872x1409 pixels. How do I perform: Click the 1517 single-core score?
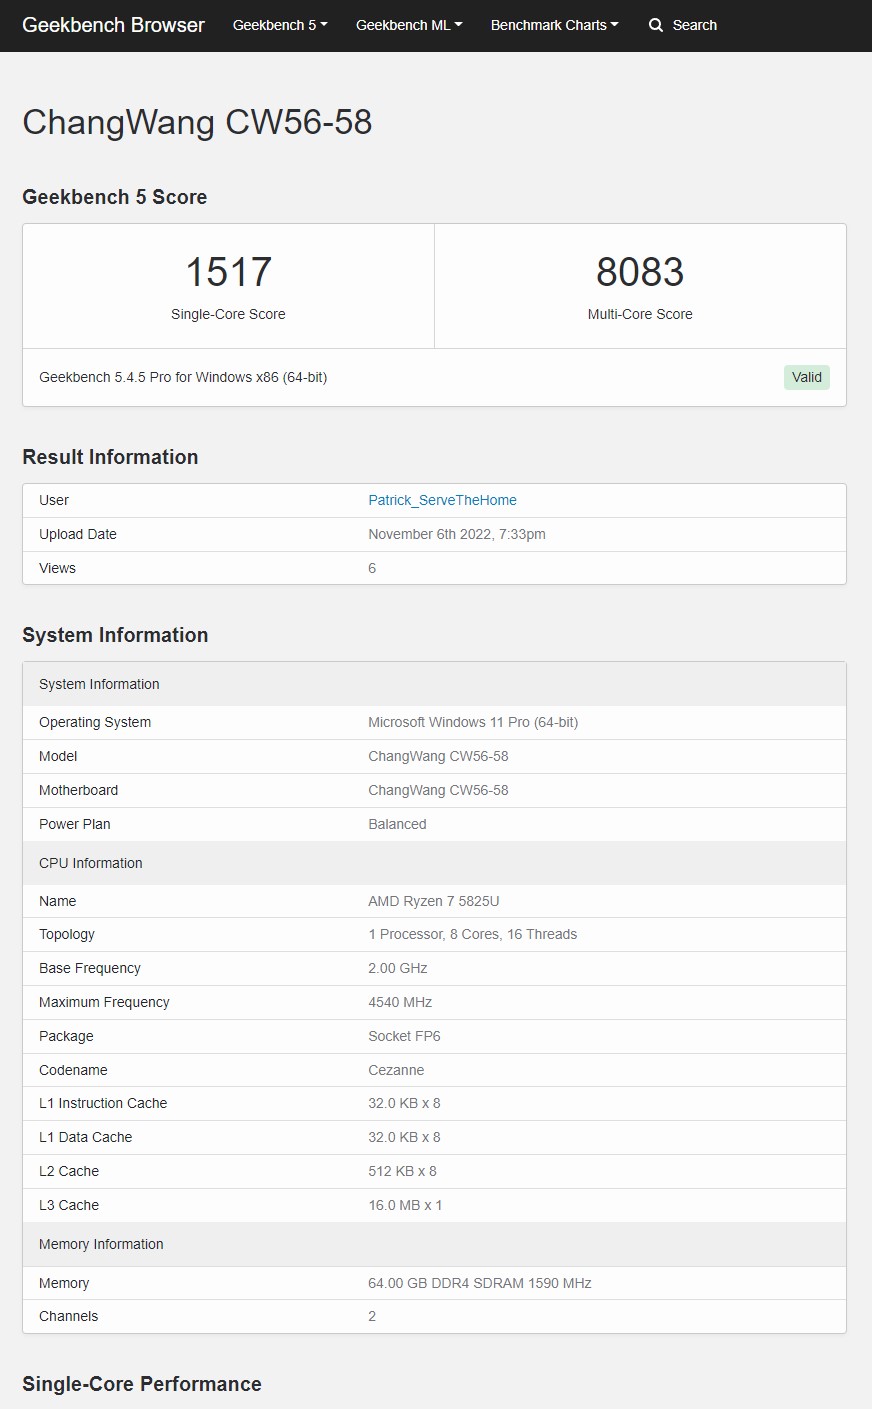pos(228,272)
